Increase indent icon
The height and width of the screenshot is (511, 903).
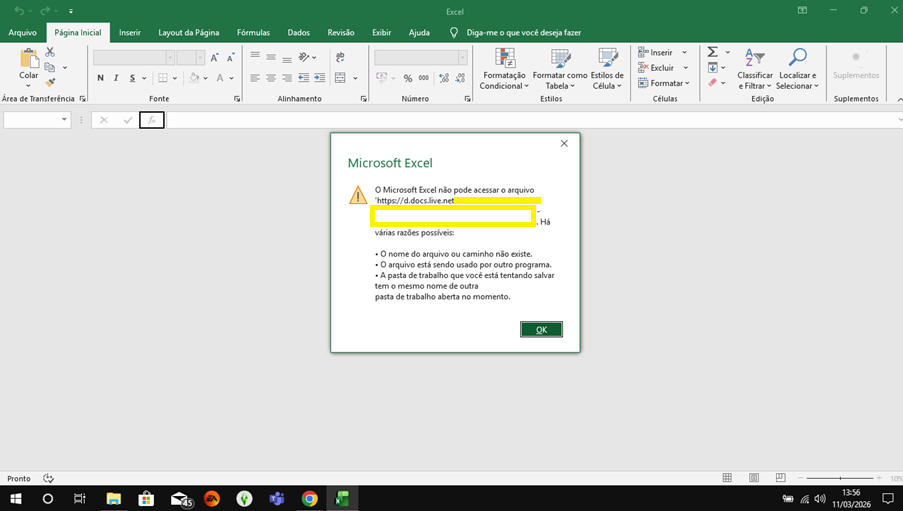320,78
